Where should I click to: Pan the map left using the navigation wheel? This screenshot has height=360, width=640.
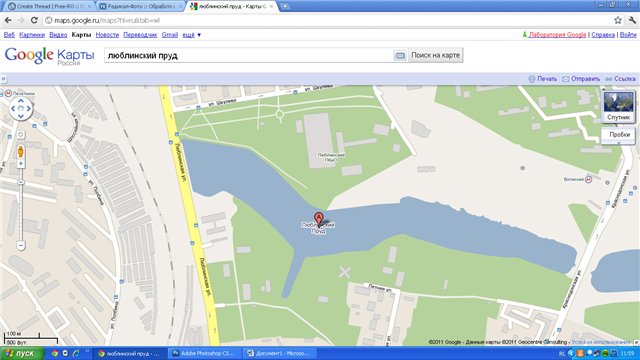[13, 109]
